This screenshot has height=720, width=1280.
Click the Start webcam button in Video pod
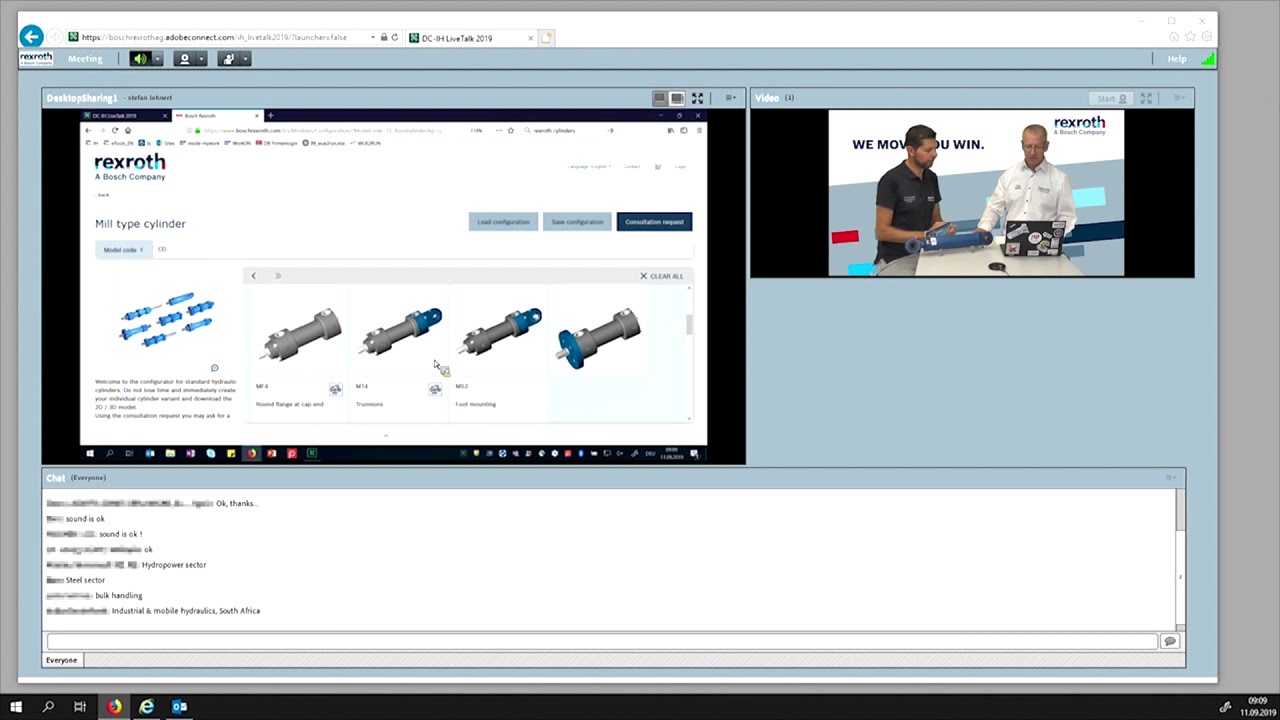point(1111,98)
